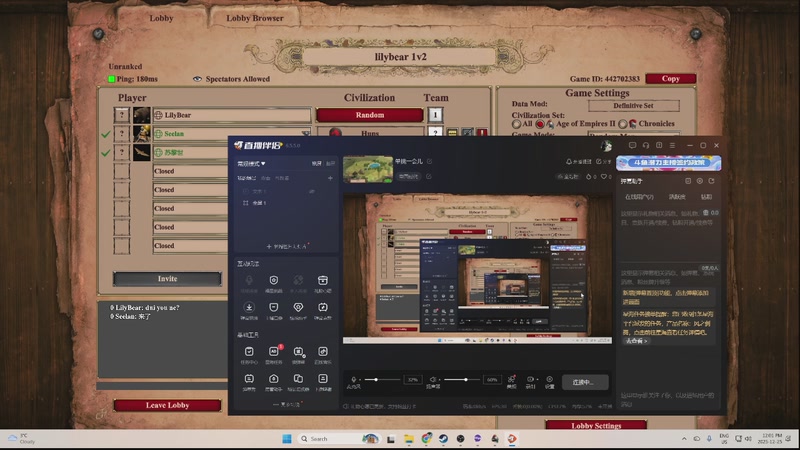Select the All civilization set radio

[516, 124]
